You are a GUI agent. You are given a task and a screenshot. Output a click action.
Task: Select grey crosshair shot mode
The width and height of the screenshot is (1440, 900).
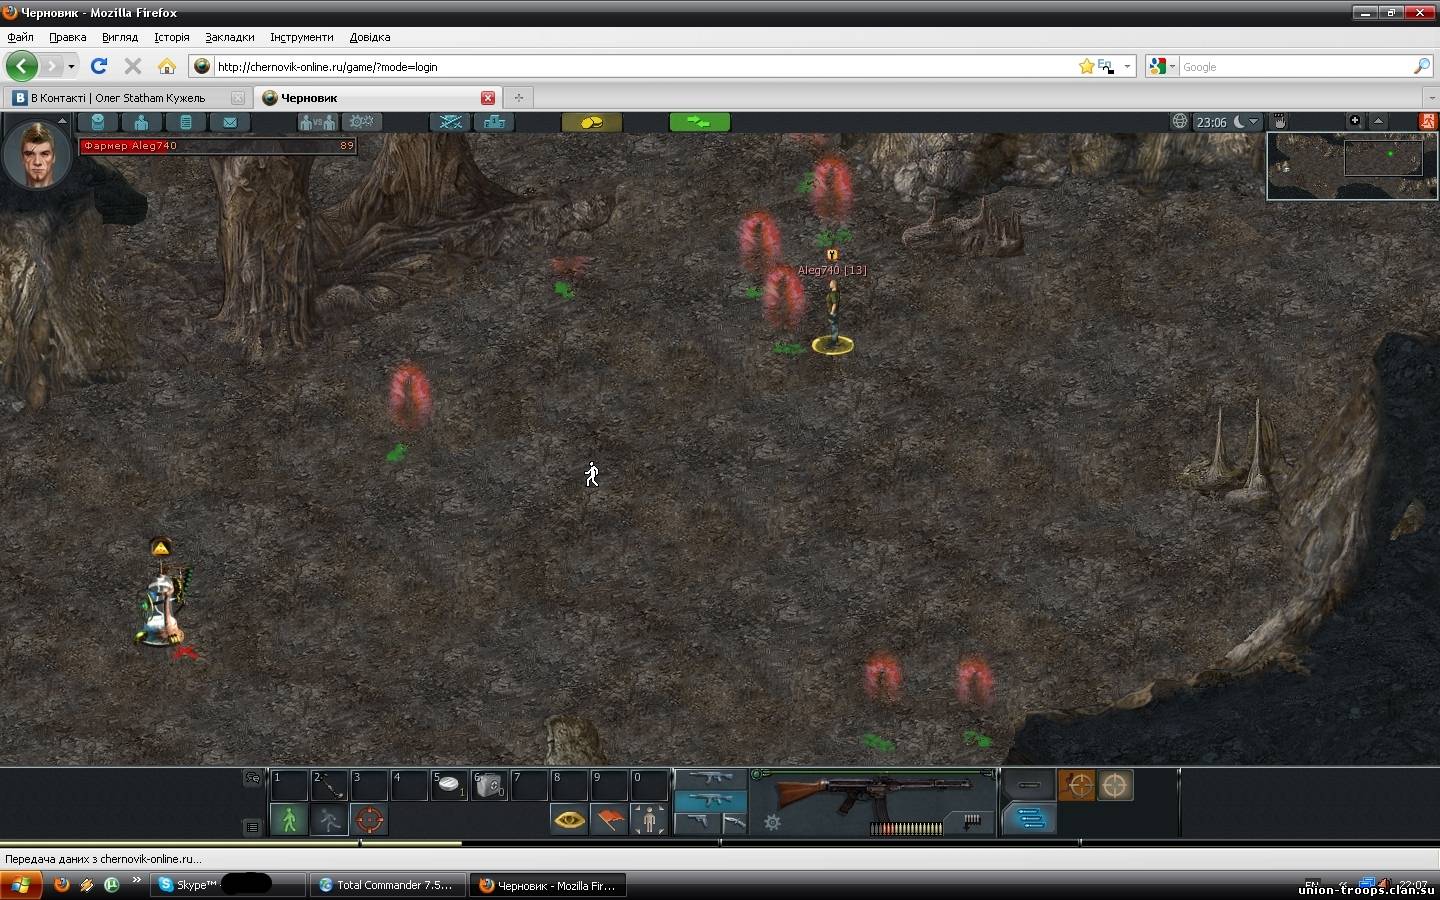(x=1115, y=785)
